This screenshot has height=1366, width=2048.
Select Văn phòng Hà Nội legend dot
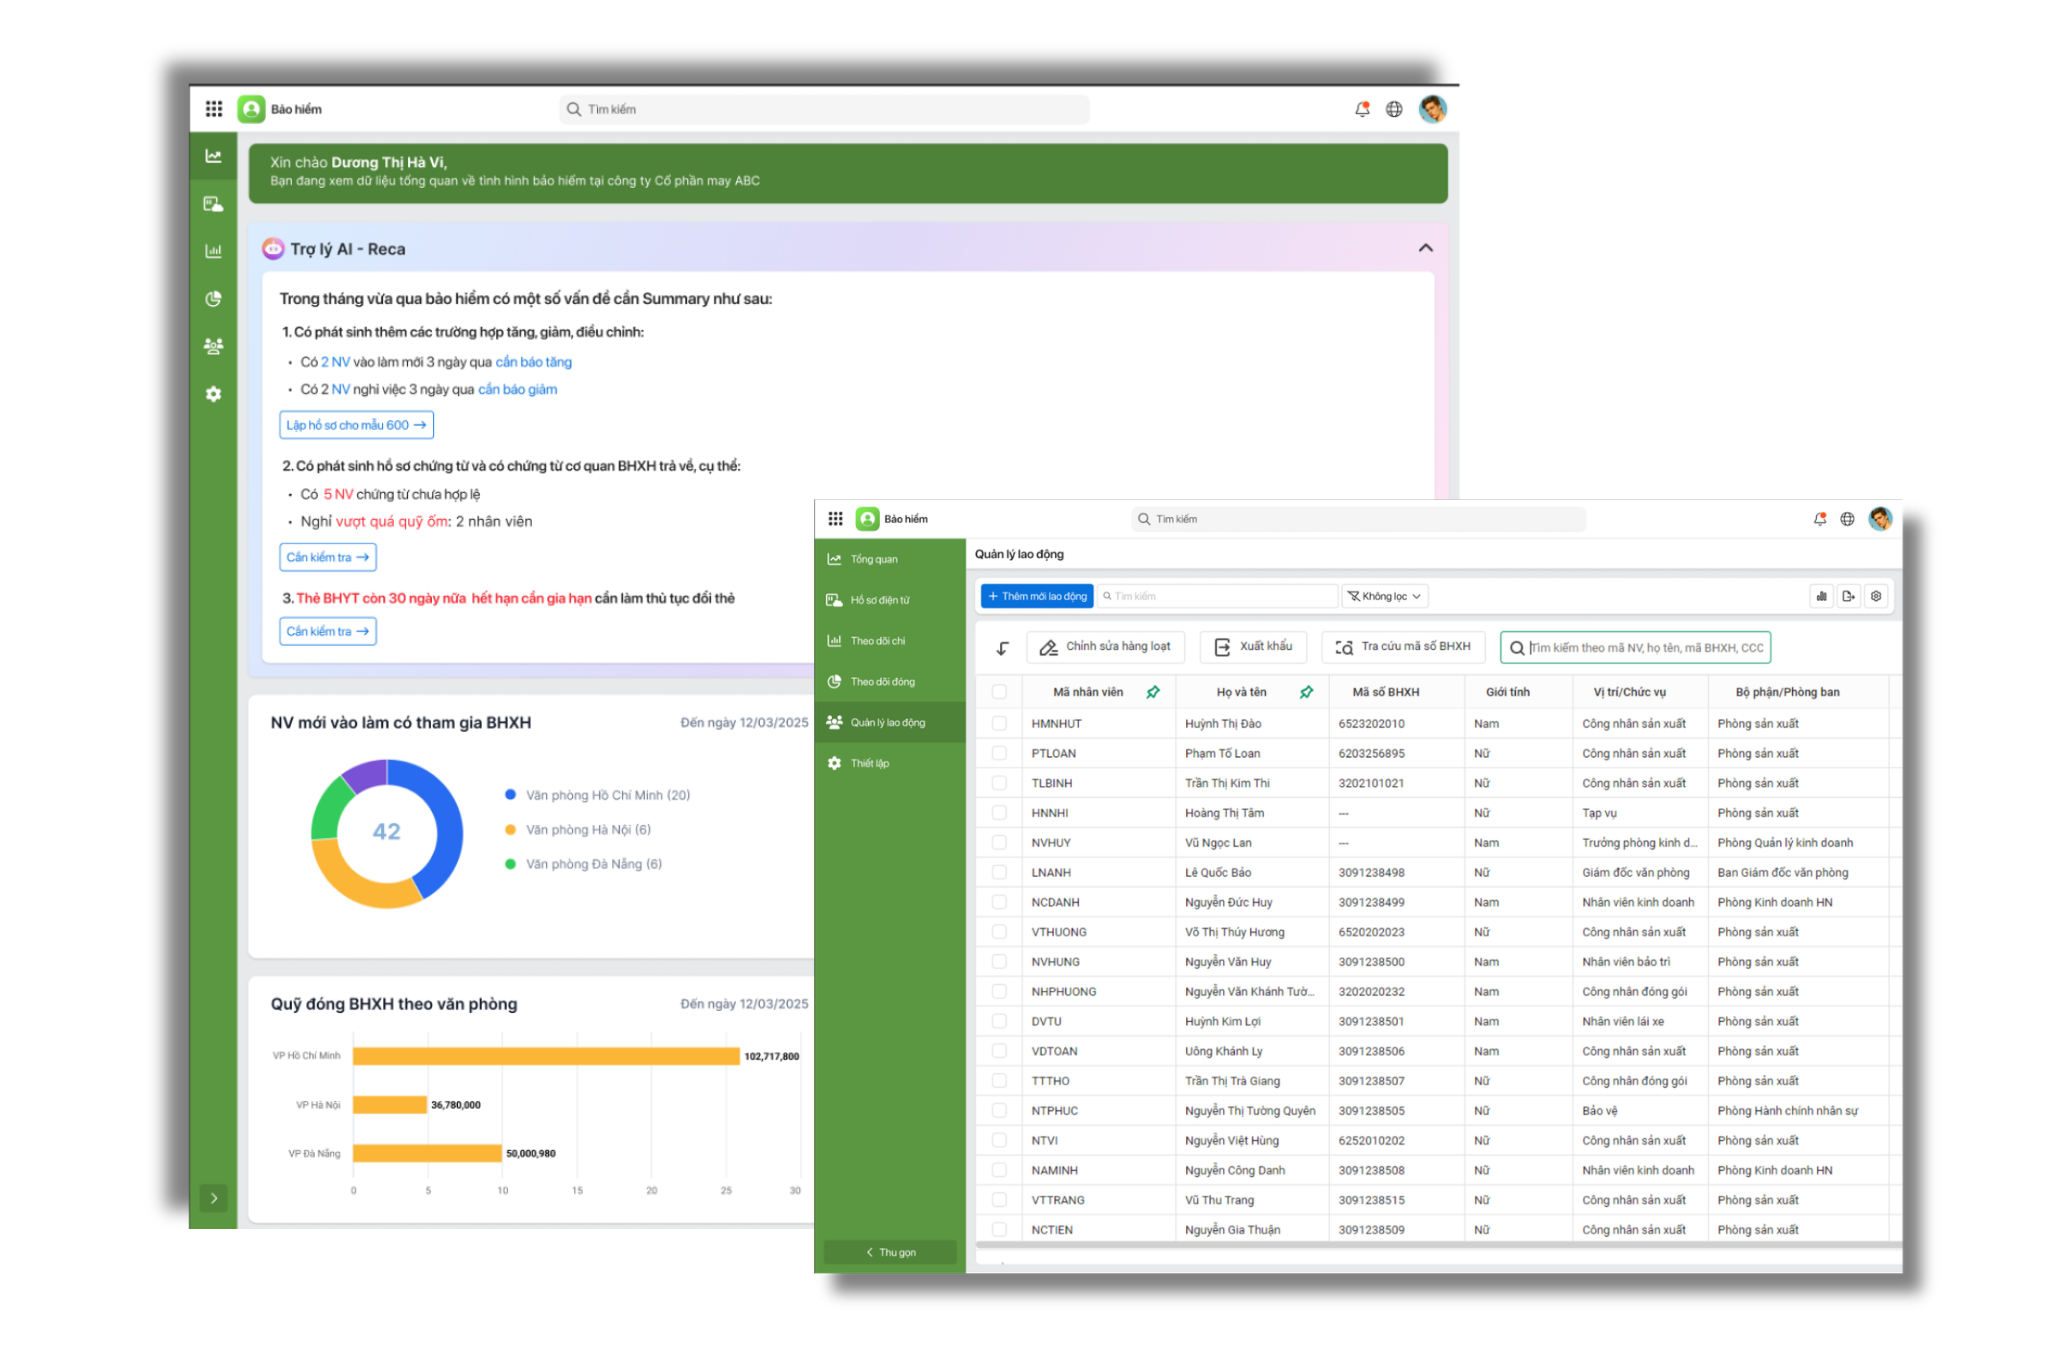click(x=510, y=830)
